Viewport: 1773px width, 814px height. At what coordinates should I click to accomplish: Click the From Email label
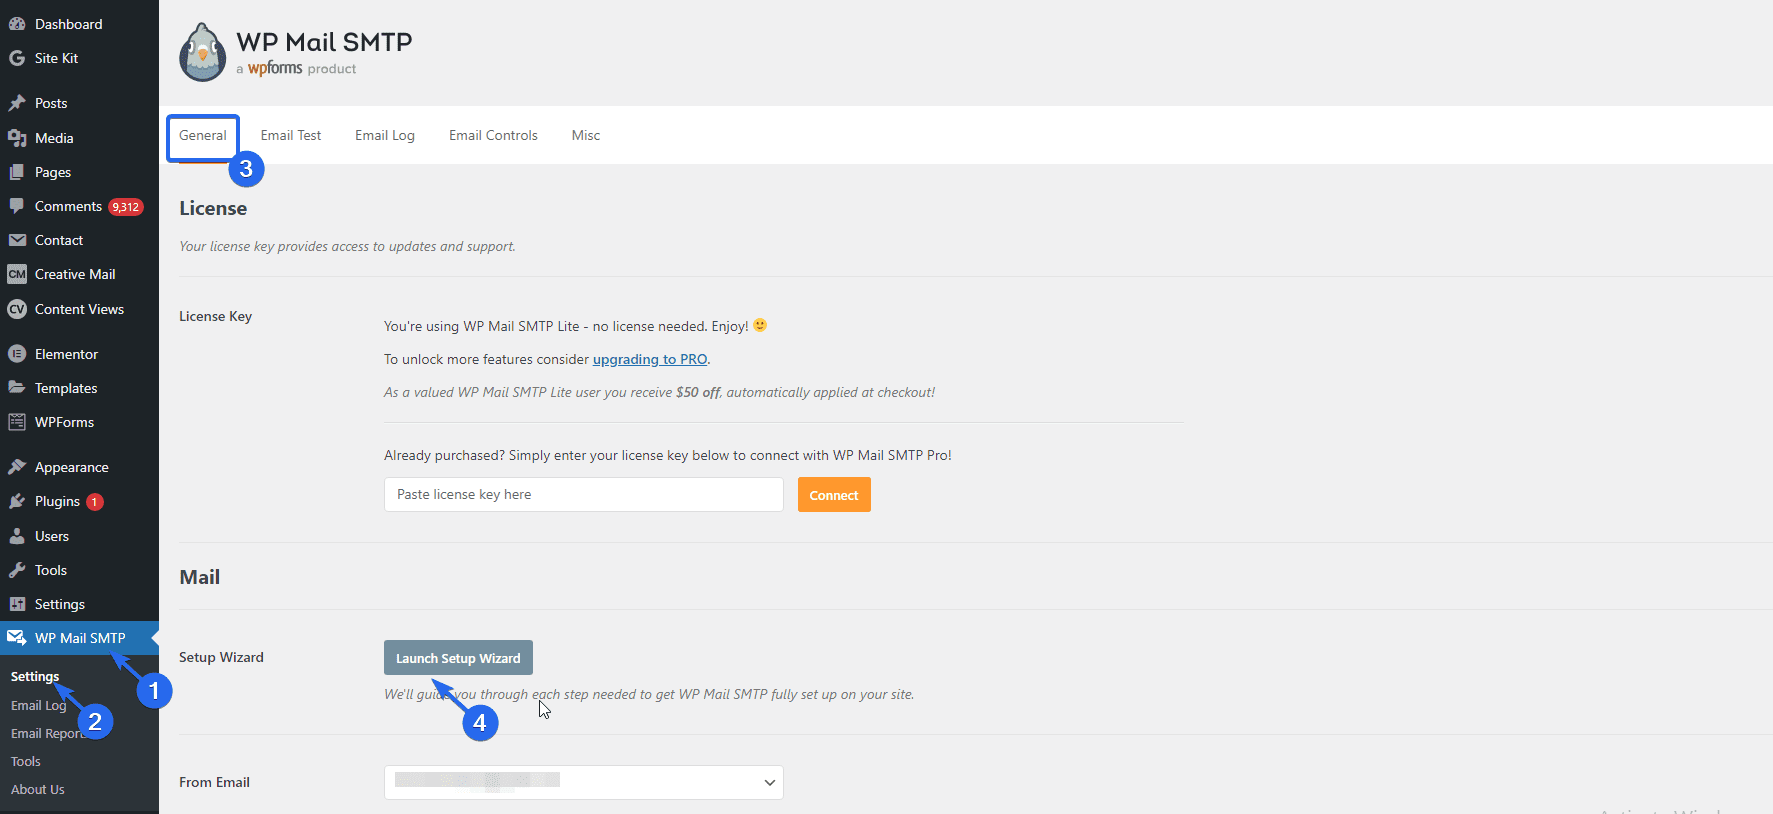pyautogui.click(x=214, y=782)
